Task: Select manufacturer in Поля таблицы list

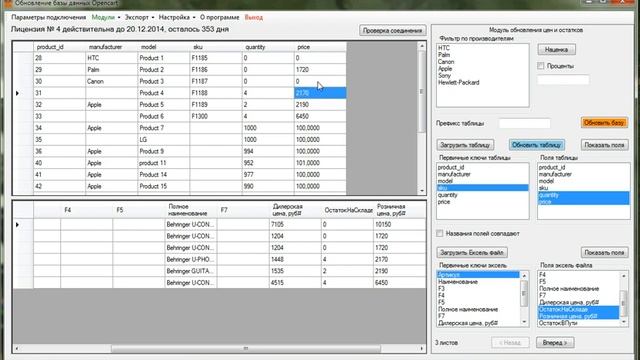Action: click(583, 174)
